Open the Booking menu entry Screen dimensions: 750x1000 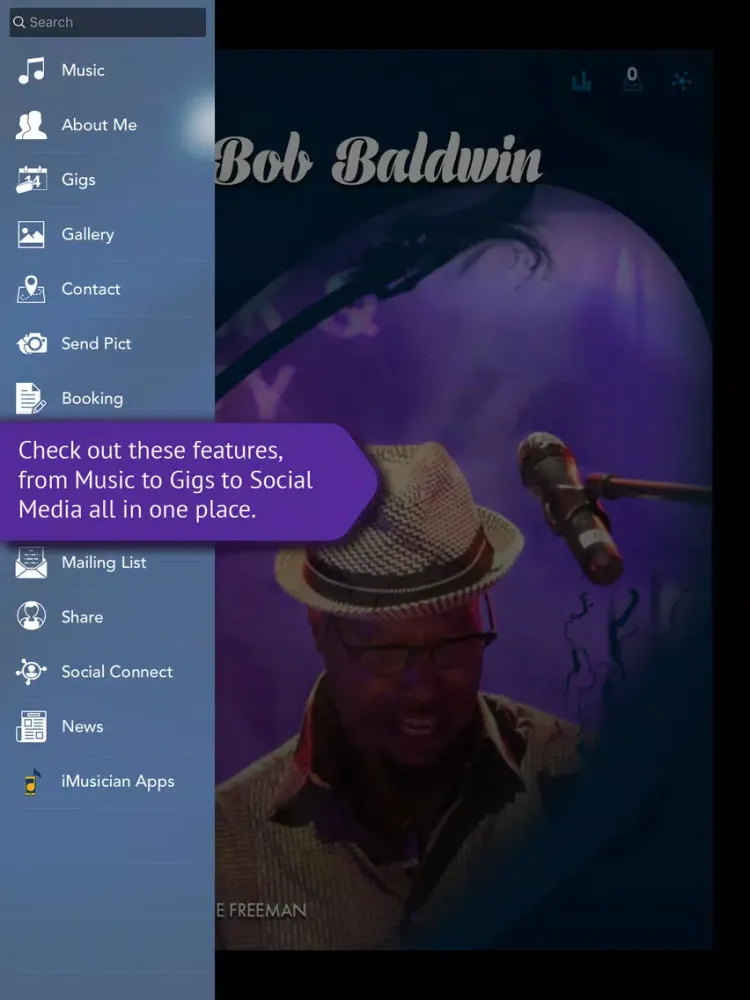click(107, 399)
